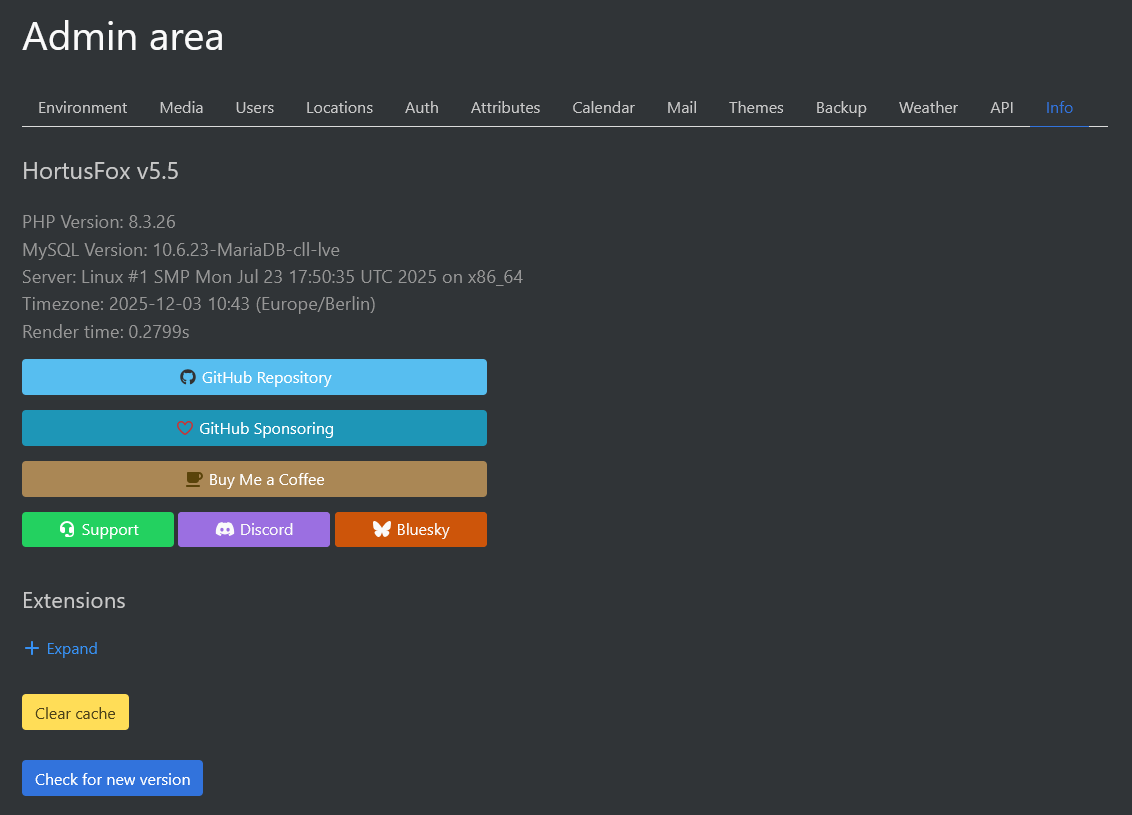Open the Backup tab
Image resolution: width=1132 pixels, height=815 pixels.
coord(840,107)
